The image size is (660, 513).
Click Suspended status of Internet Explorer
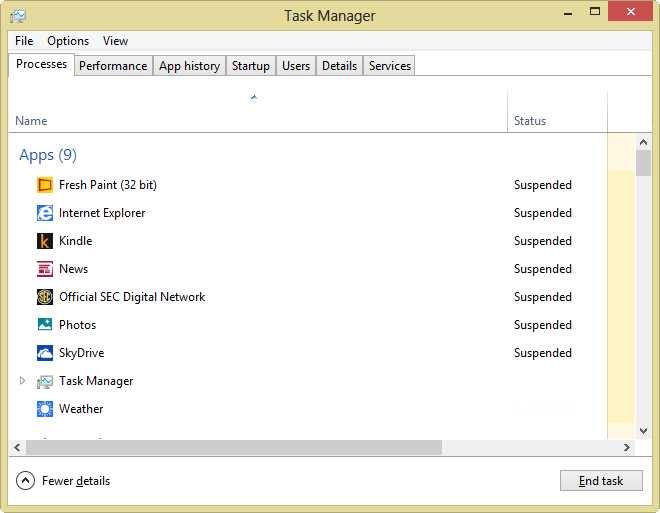pos(543,213)
